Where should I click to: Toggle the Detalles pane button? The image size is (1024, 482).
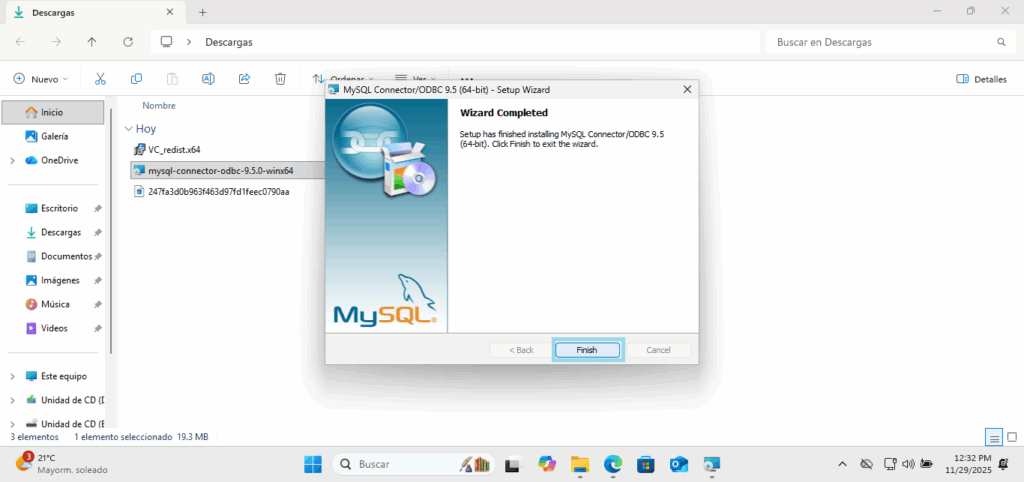coord(981,79)
